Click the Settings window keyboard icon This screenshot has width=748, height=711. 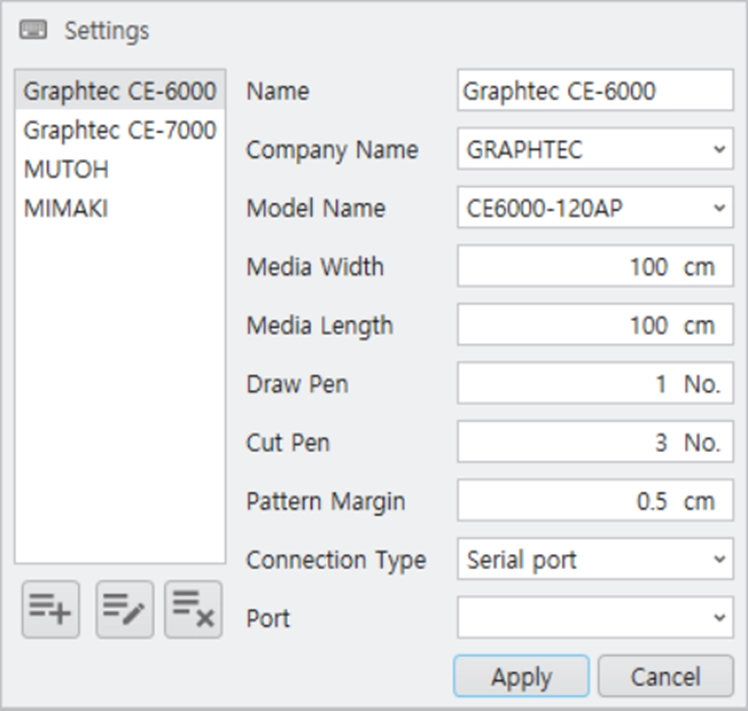33,30
